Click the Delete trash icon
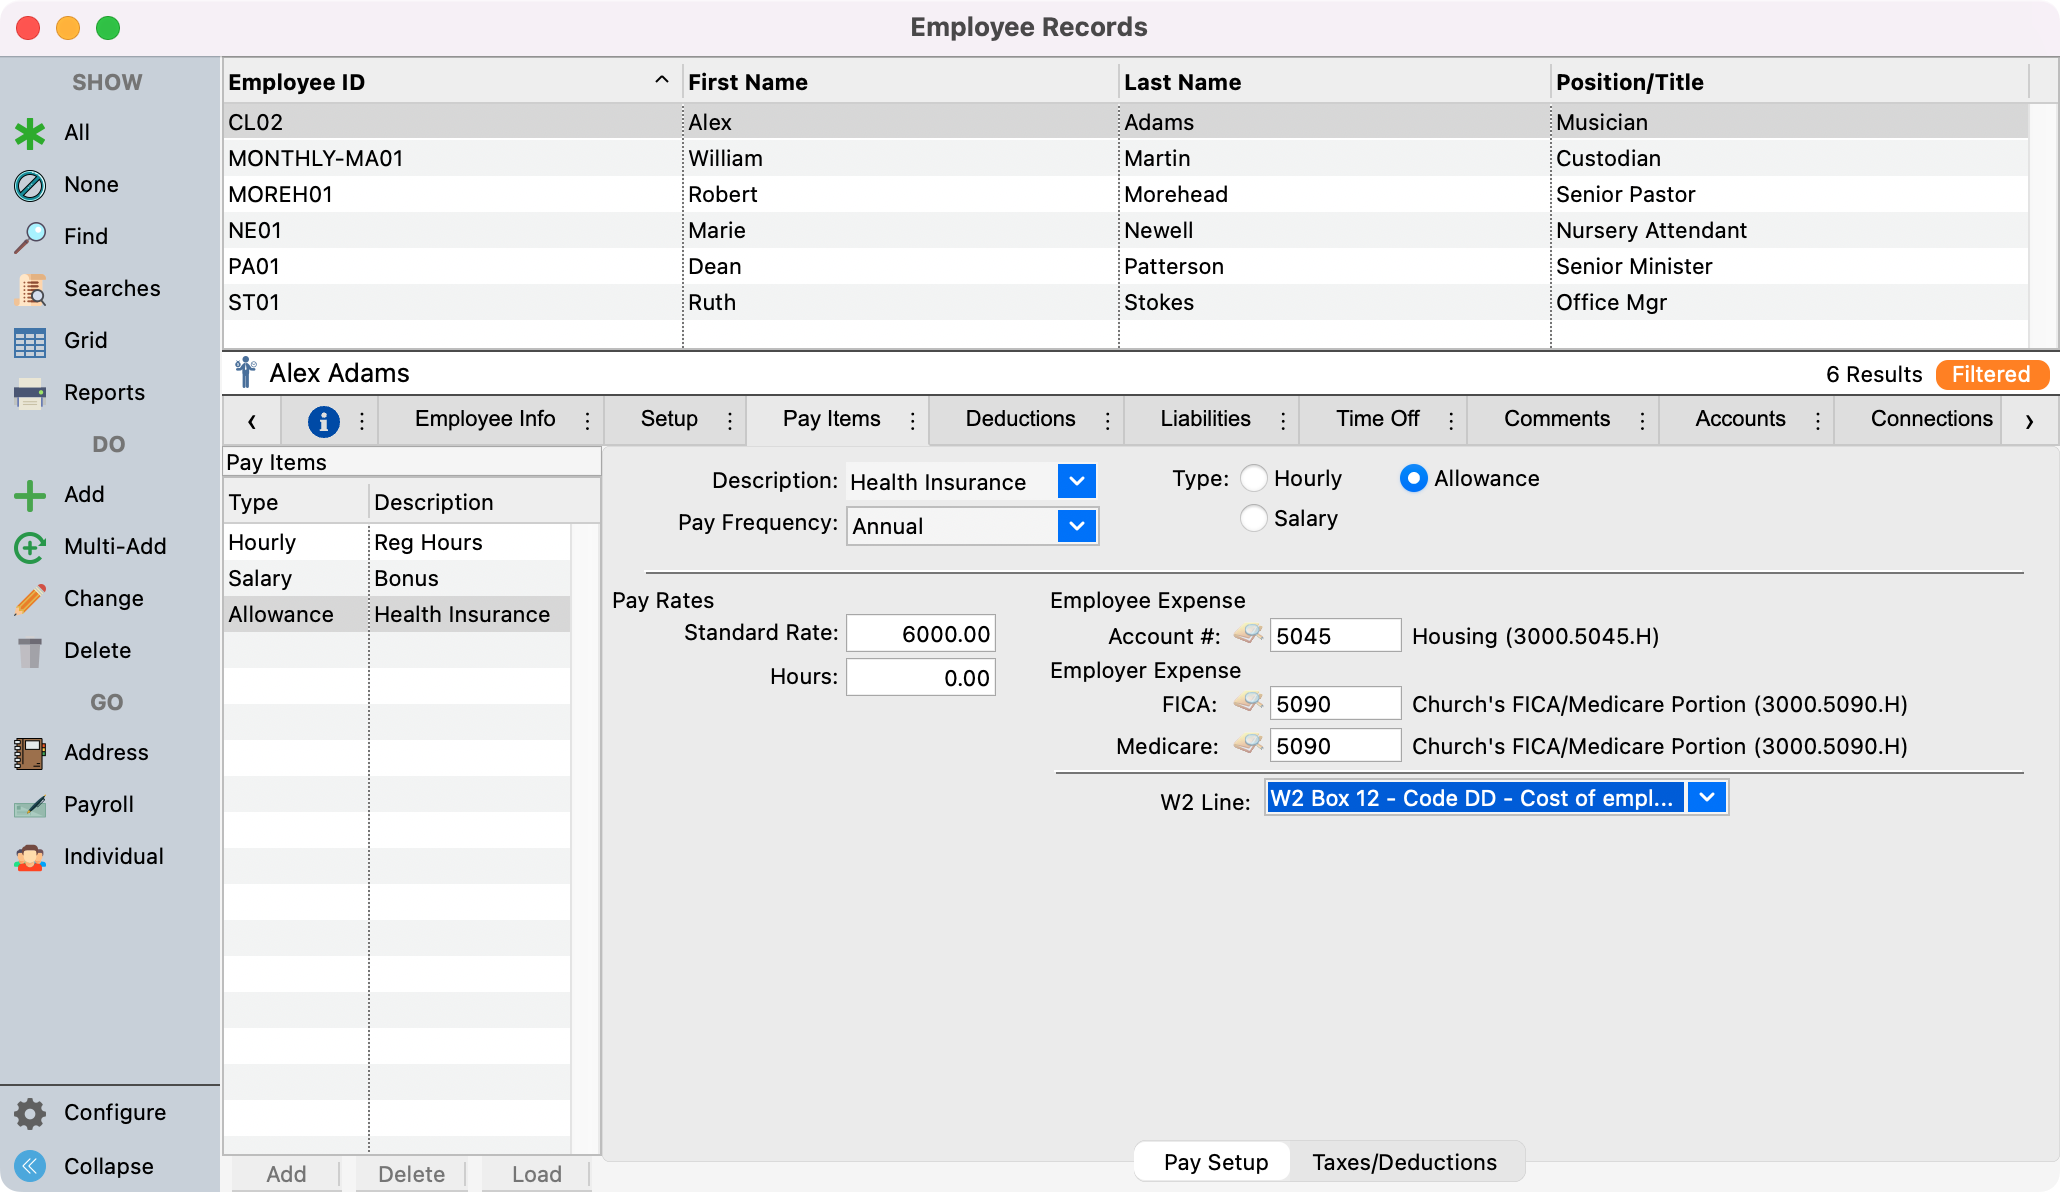 30,651
